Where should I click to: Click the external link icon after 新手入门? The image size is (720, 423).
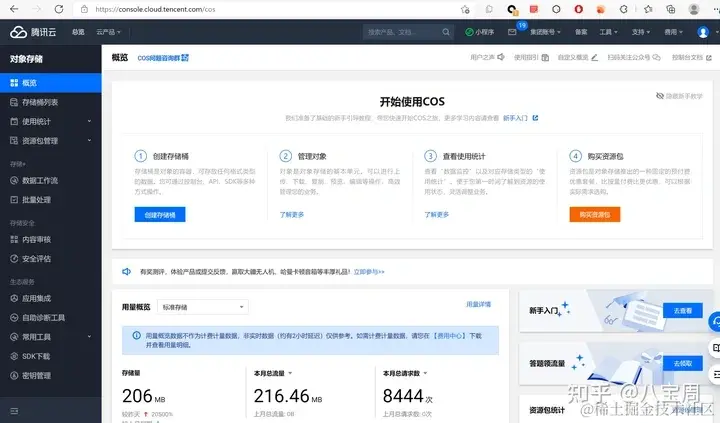(x=535, y=118)
